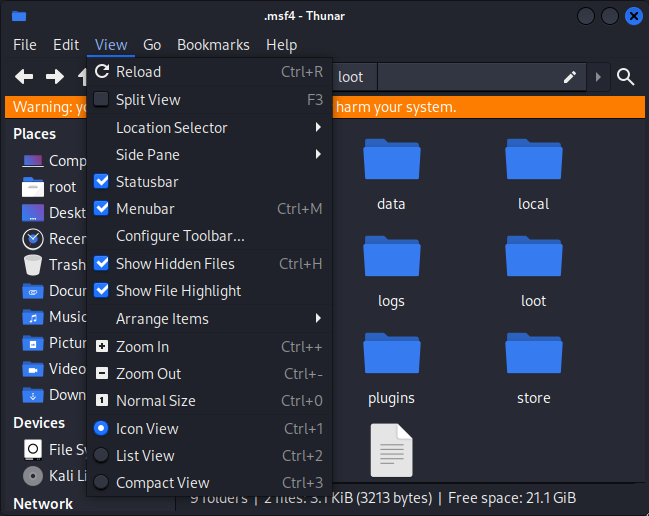Select the Icon View radio option
The height and width of the screenshot is (516, 649).
101,428
